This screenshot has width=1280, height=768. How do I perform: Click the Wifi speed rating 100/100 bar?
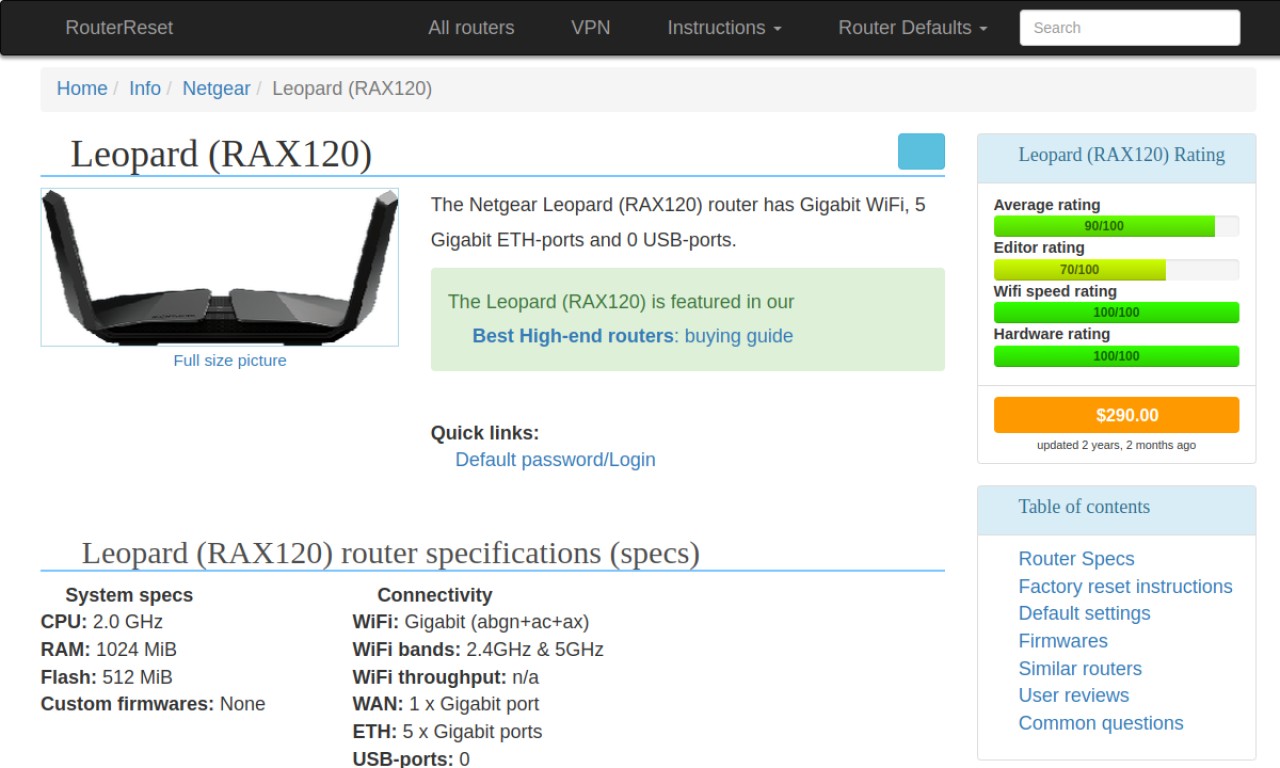point(1116,312)
